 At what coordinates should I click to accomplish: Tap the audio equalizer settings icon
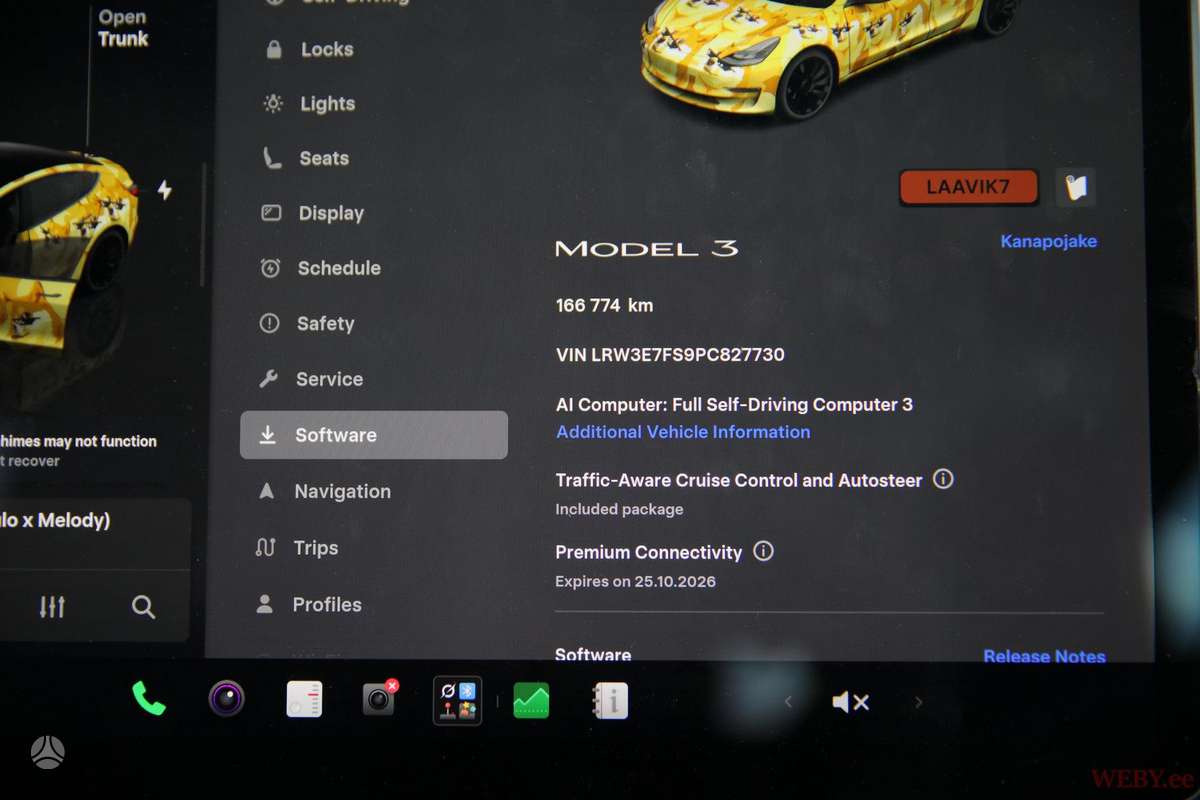pyautogui.click(x=52, y=606)
